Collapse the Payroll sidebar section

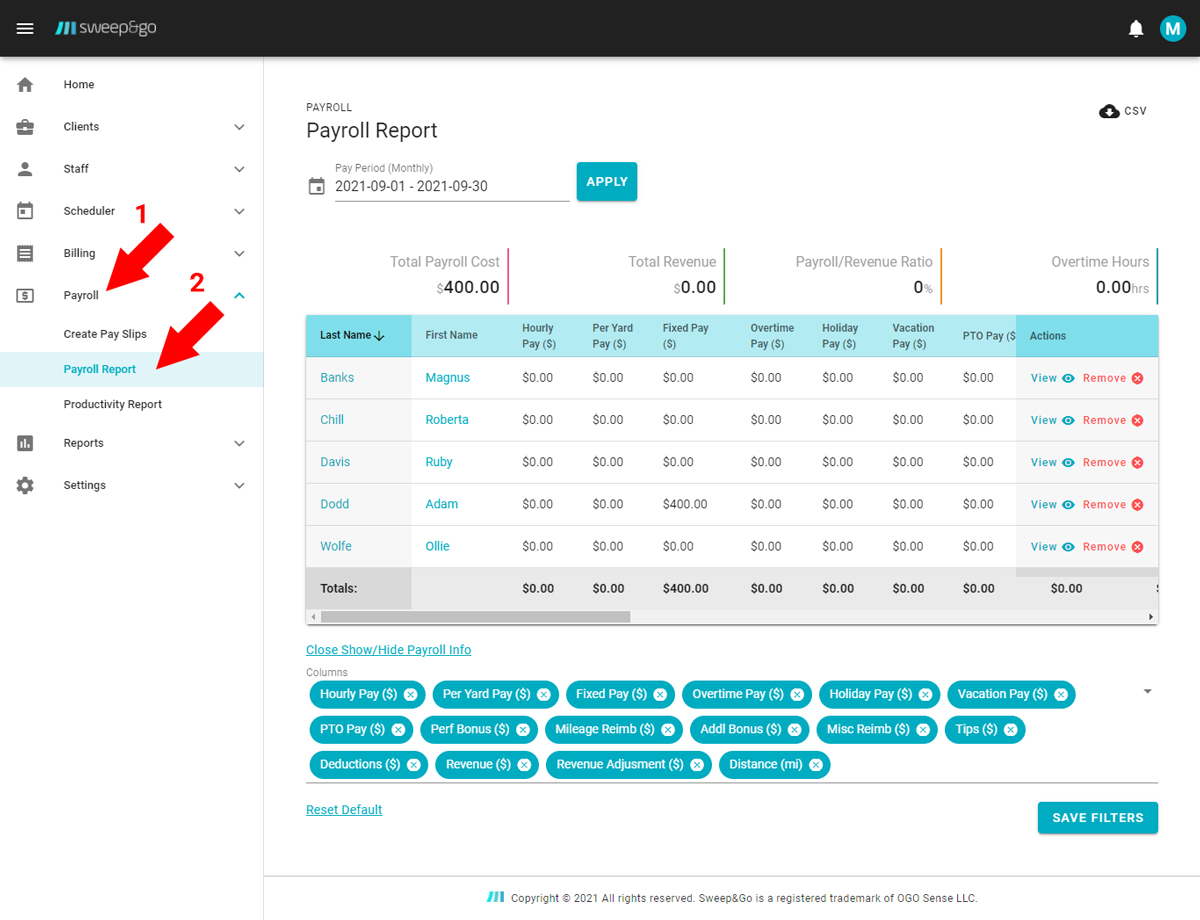[x=239, y=295]
